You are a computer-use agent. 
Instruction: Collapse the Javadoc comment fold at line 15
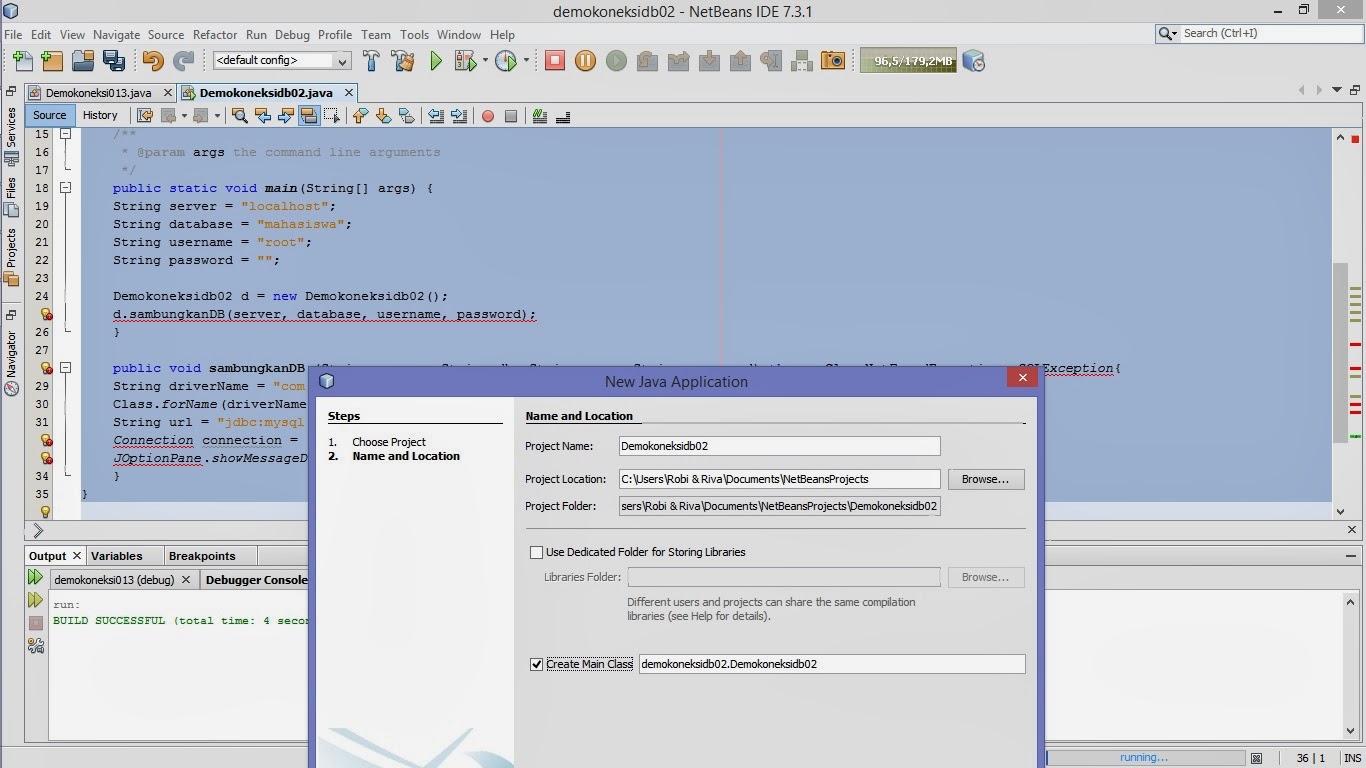click(65, 134)
